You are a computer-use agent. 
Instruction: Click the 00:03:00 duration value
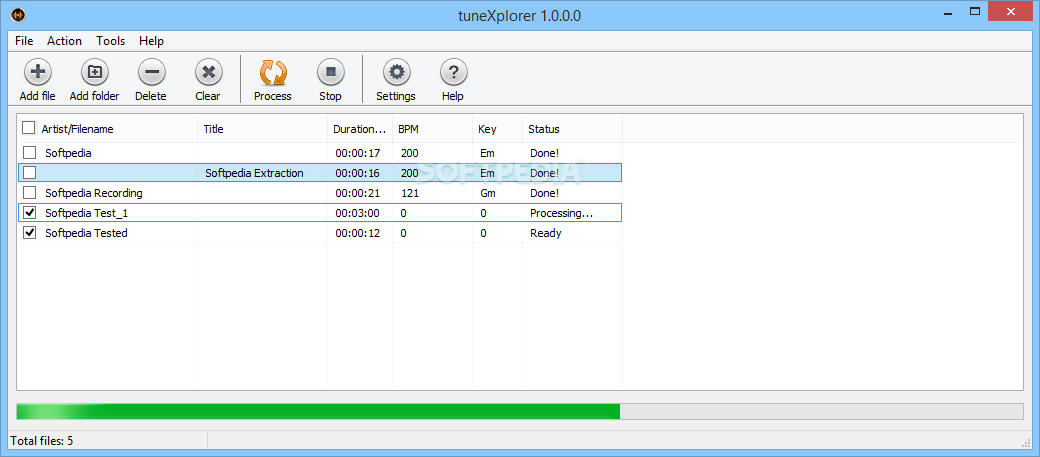[x=358, y=213]
